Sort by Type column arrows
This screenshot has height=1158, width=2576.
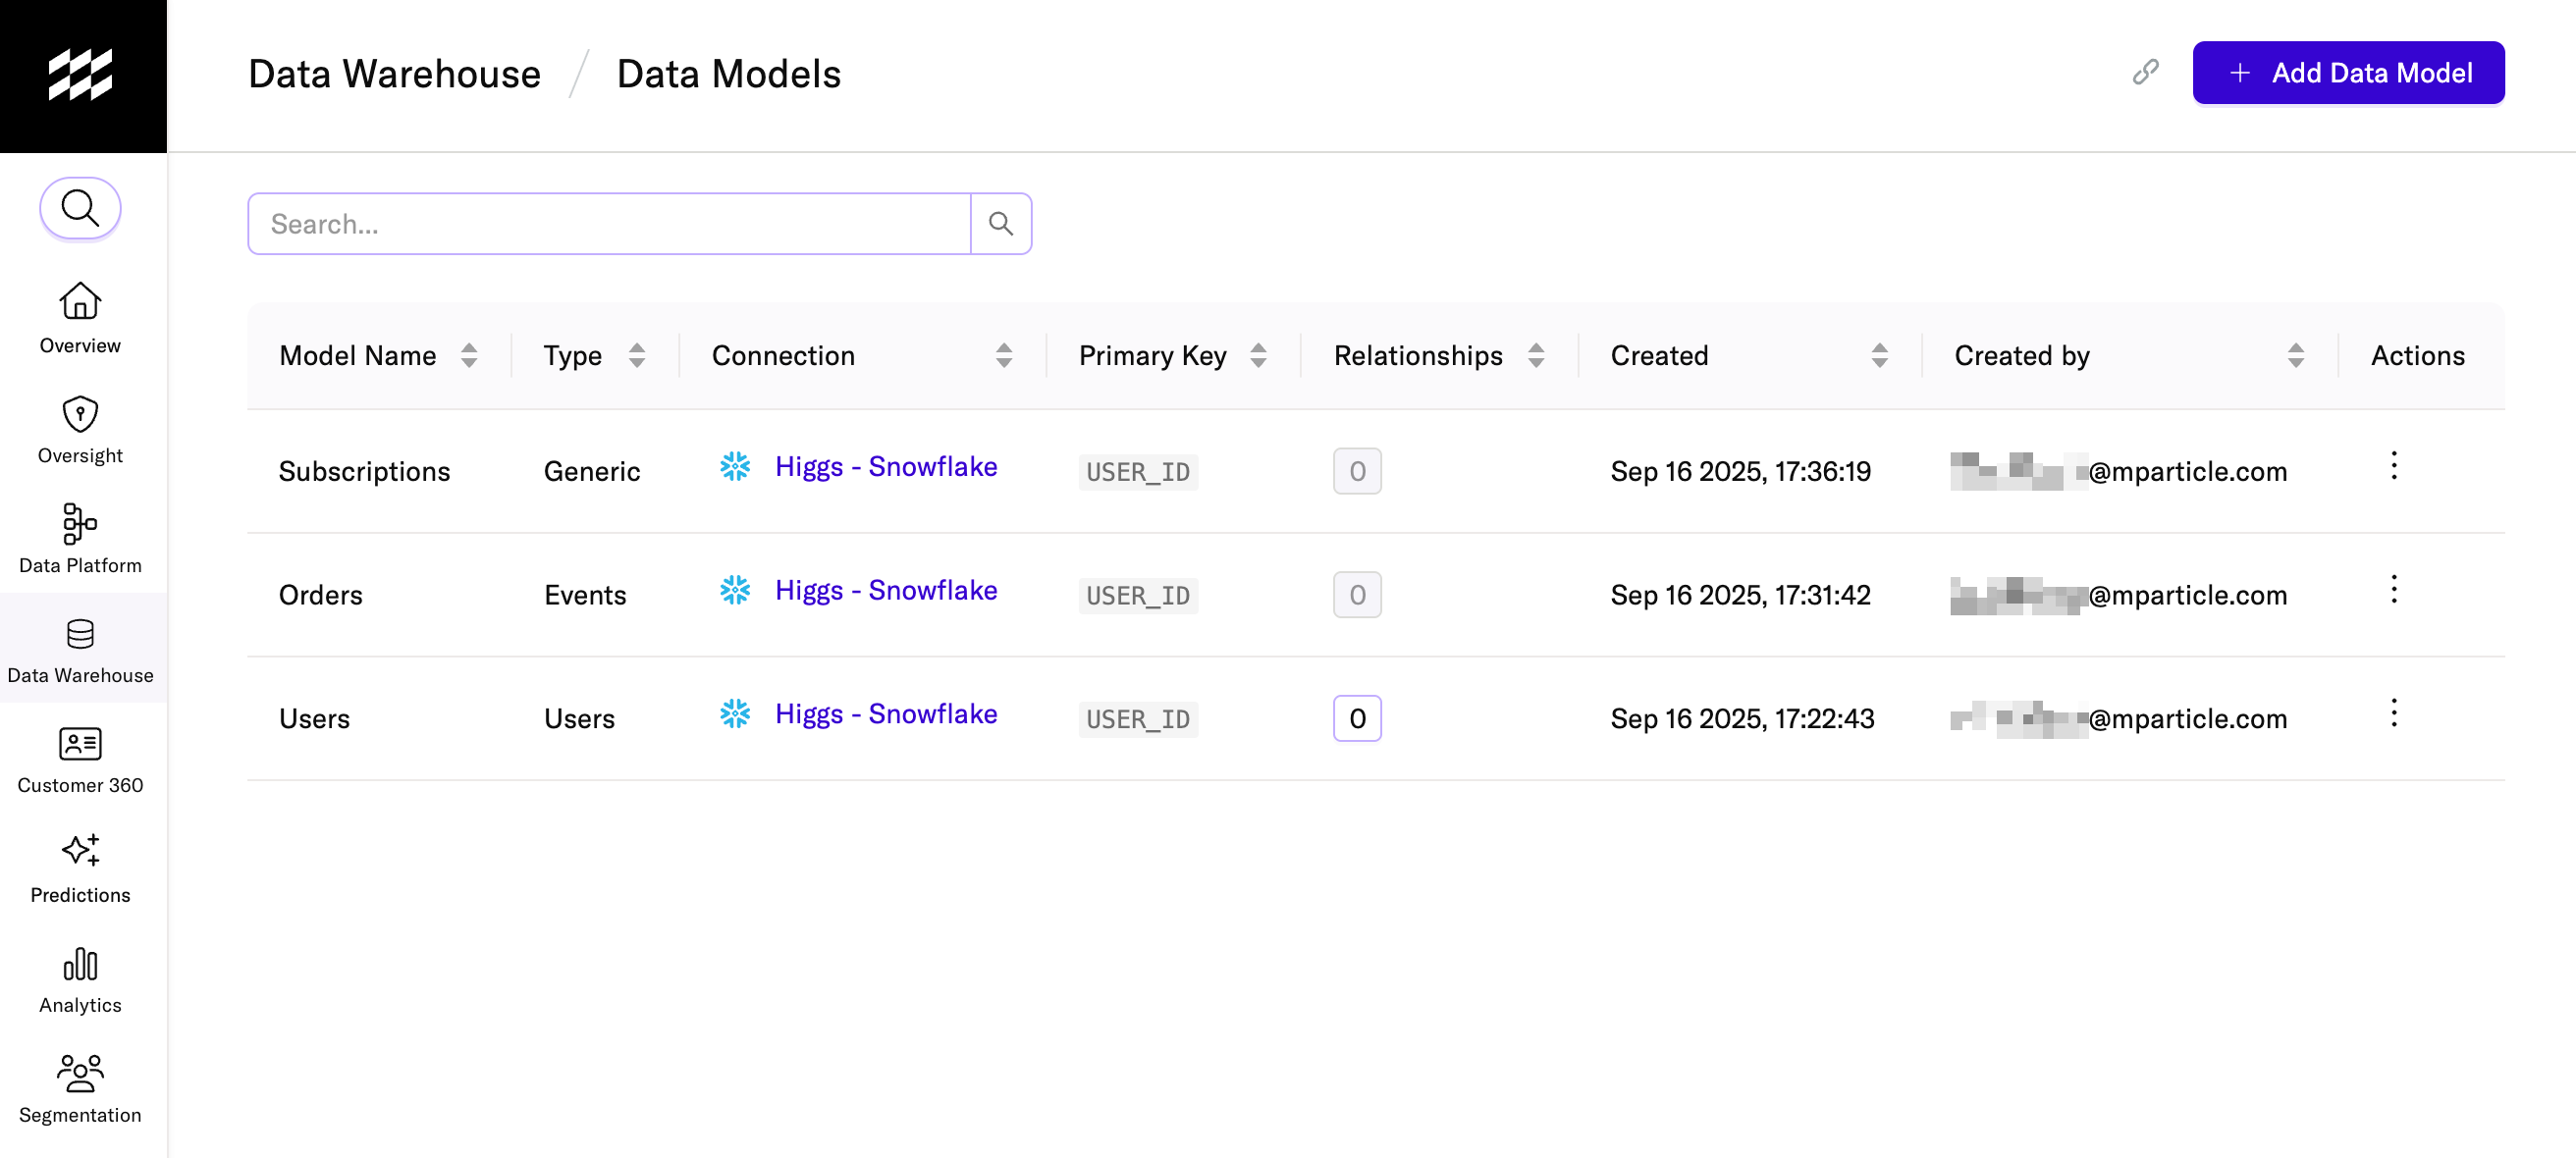[x=637, y=355]
